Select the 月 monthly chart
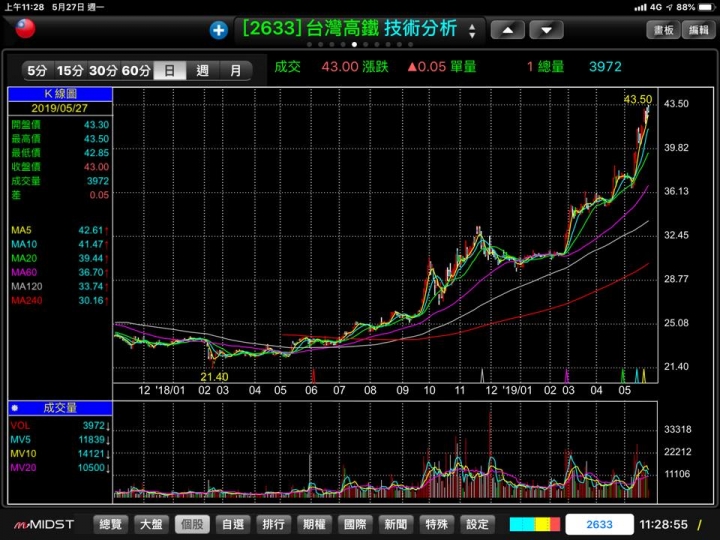The image size is (720, 540). (x=236, y=71)
